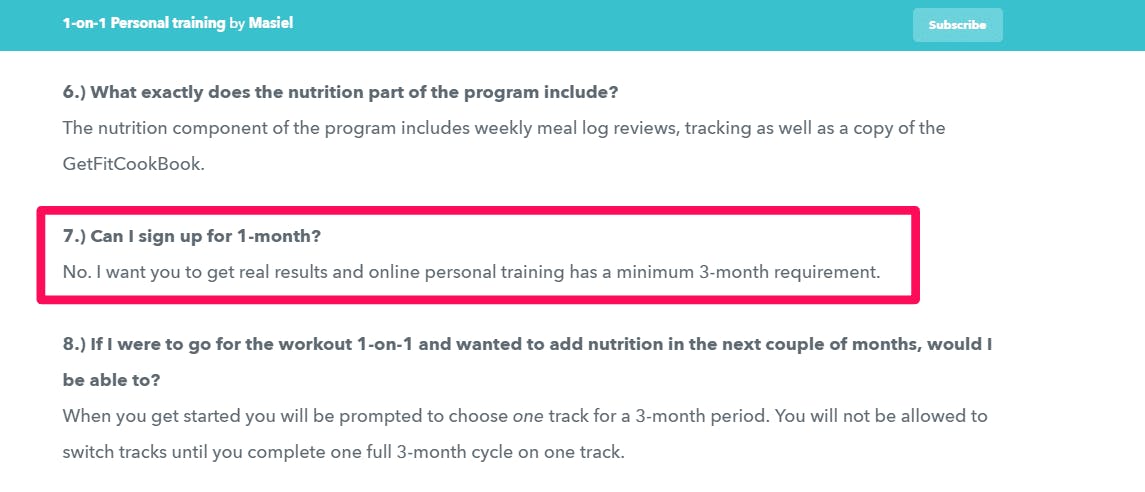Click the line starting 'switch tracks until'
The width and height of the screenshot is (1145, 492).
click(344, 452)
